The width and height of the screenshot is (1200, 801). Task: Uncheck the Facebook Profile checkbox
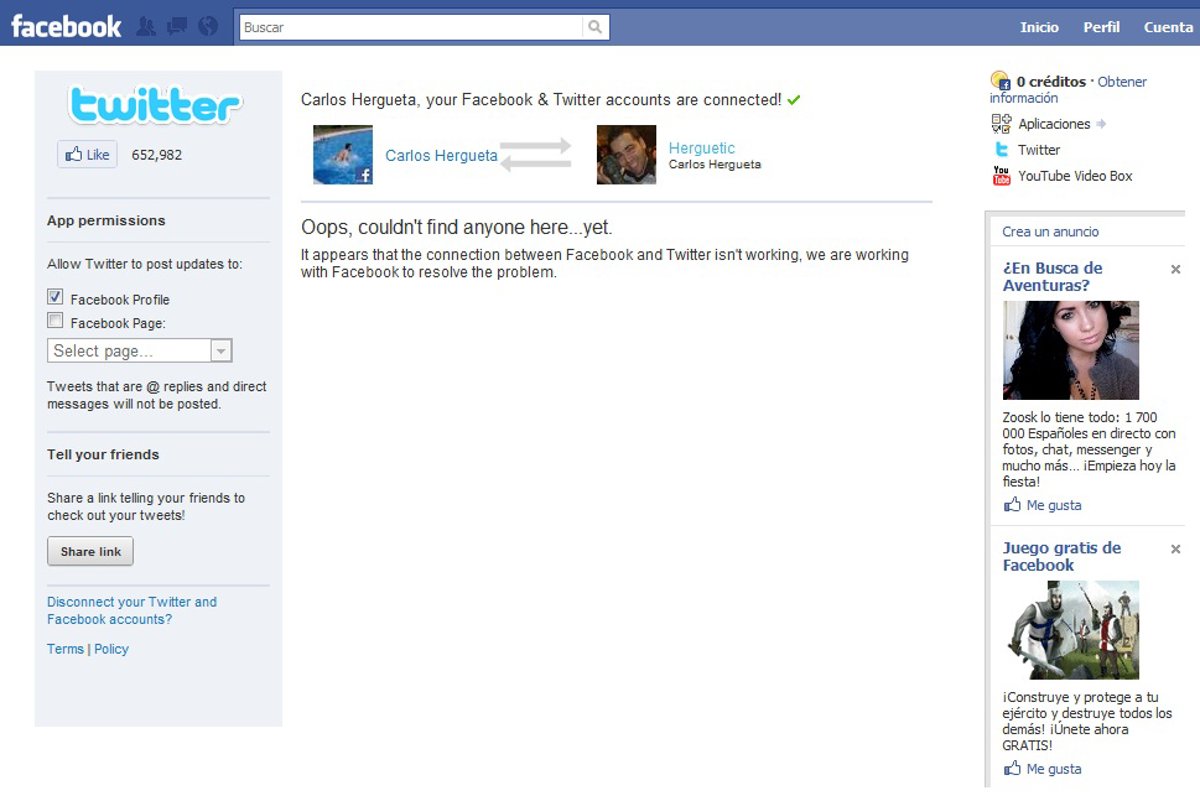click(x=56, y=297)
